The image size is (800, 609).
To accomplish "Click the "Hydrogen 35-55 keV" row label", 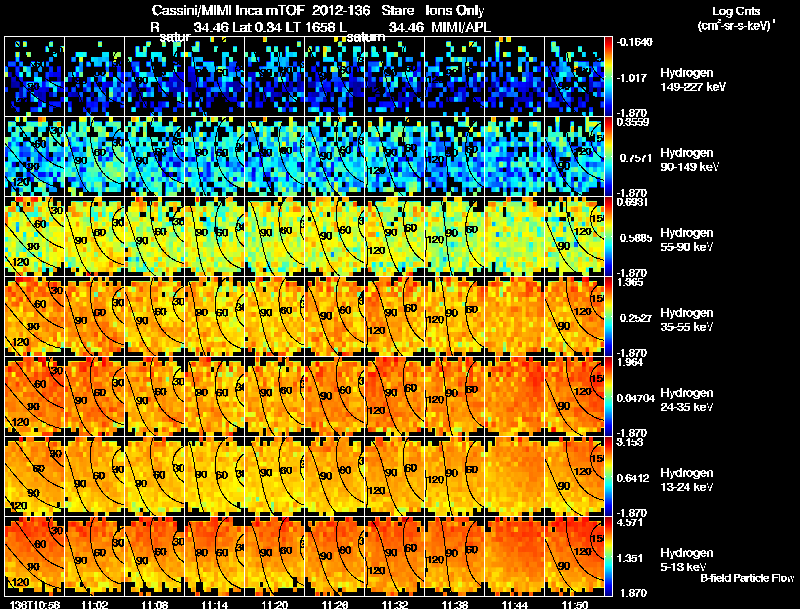I will coord(686,319).
